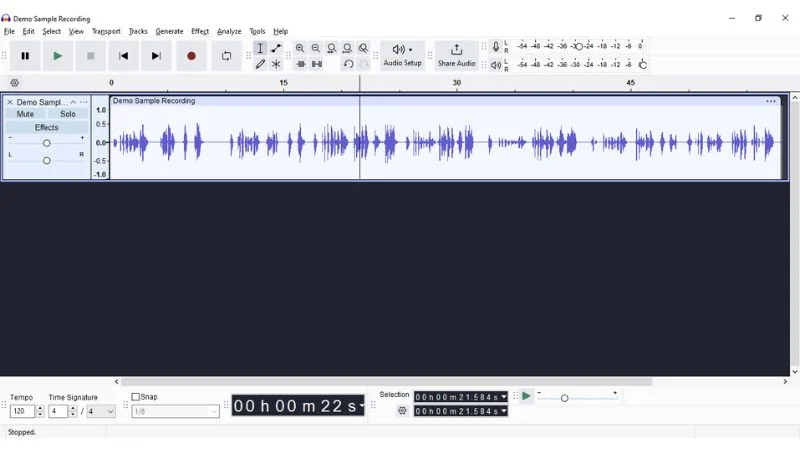Select the Draw (pencil) tool
The width and height of the screenshot is (800, 450).
tap(260, 64)
